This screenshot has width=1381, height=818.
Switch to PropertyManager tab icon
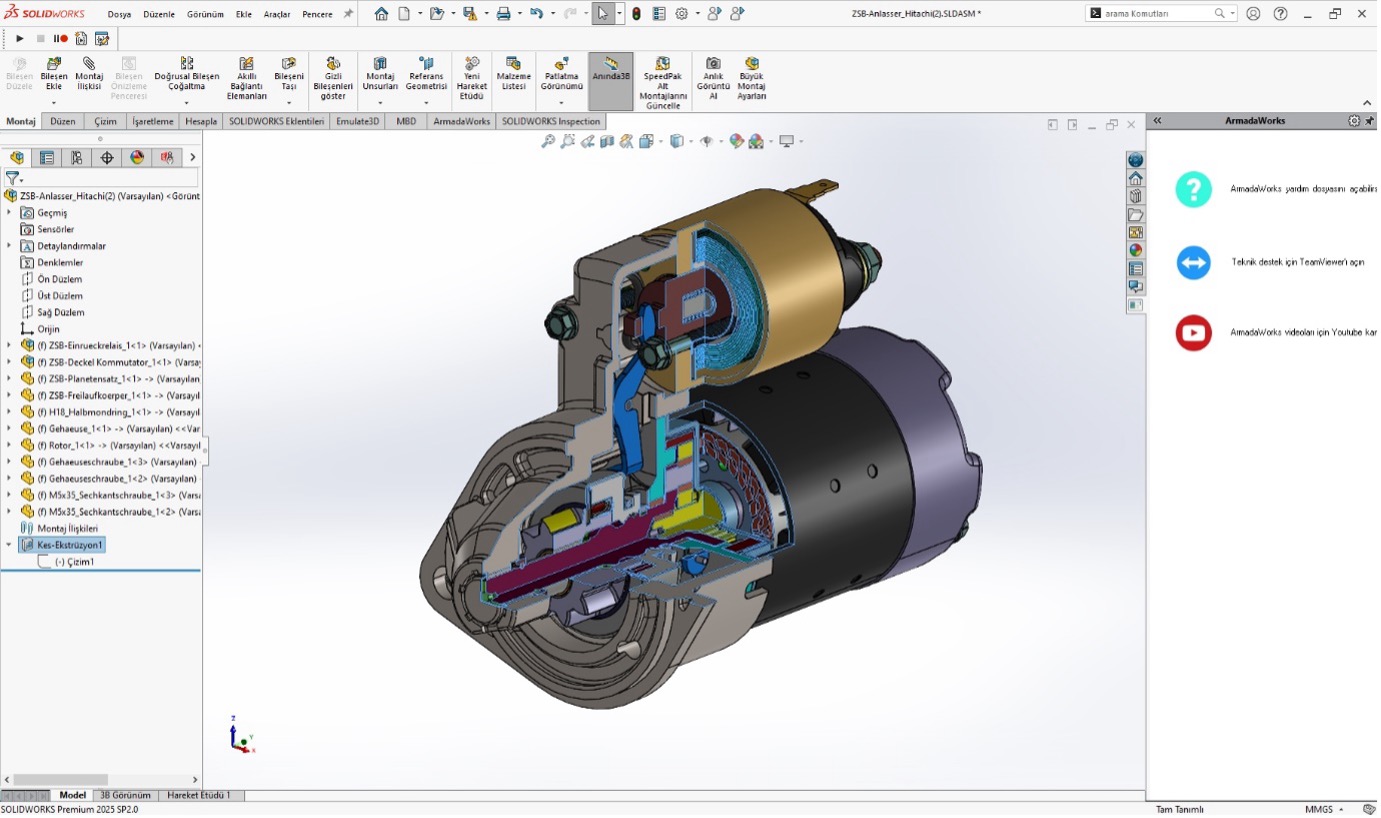[x=47, y=158]
